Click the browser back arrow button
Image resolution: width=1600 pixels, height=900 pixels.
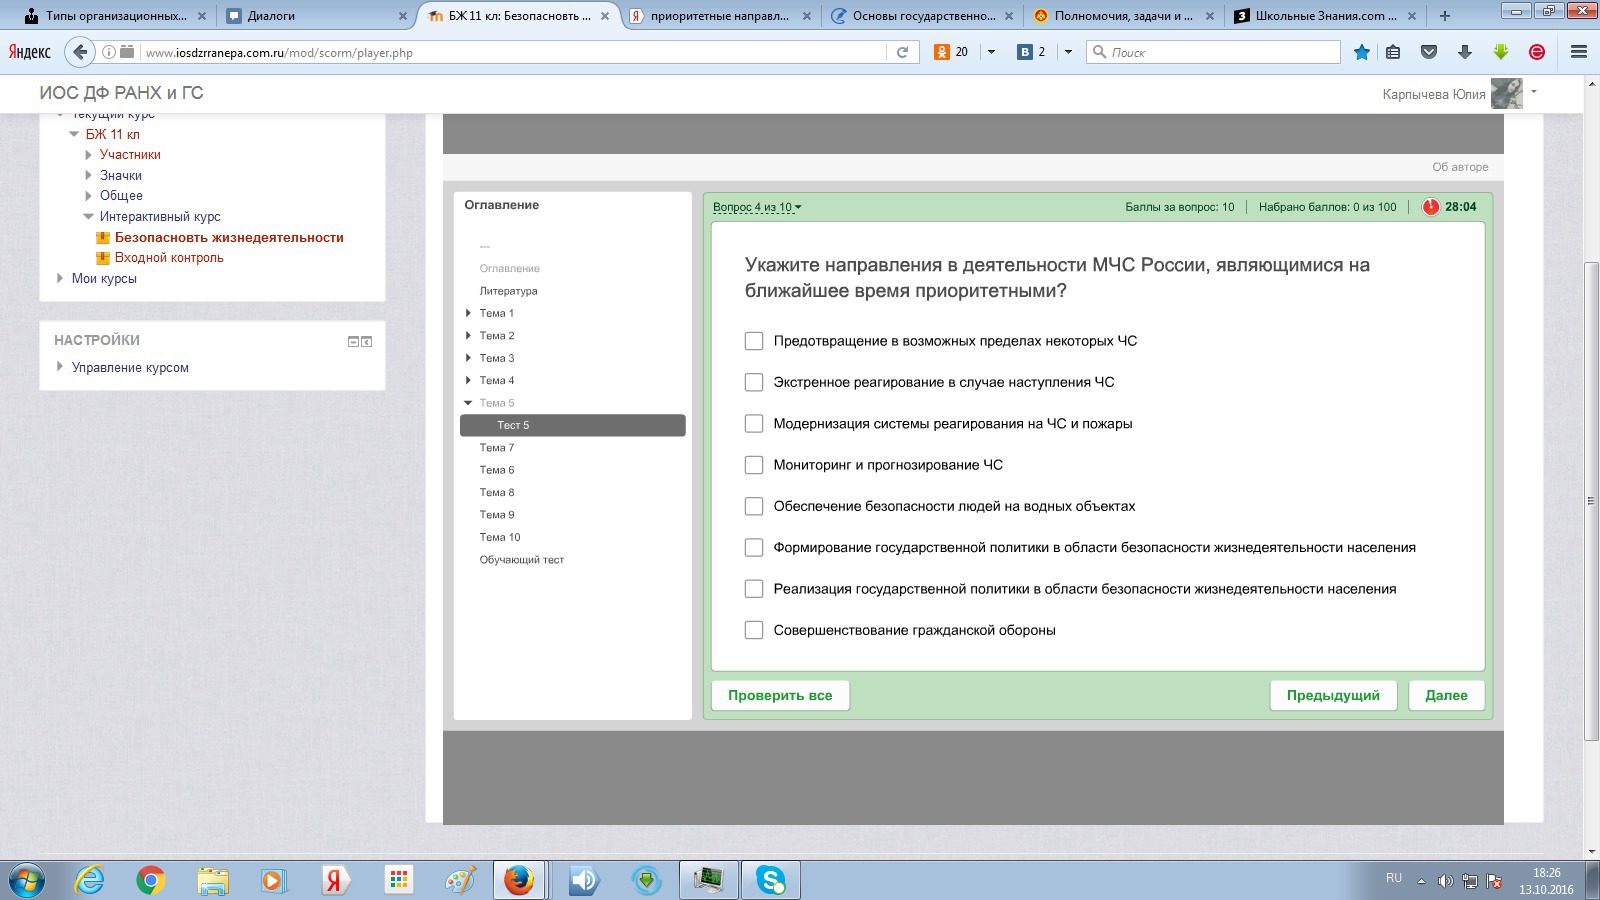pyautogui.click(x=81, y=52)
